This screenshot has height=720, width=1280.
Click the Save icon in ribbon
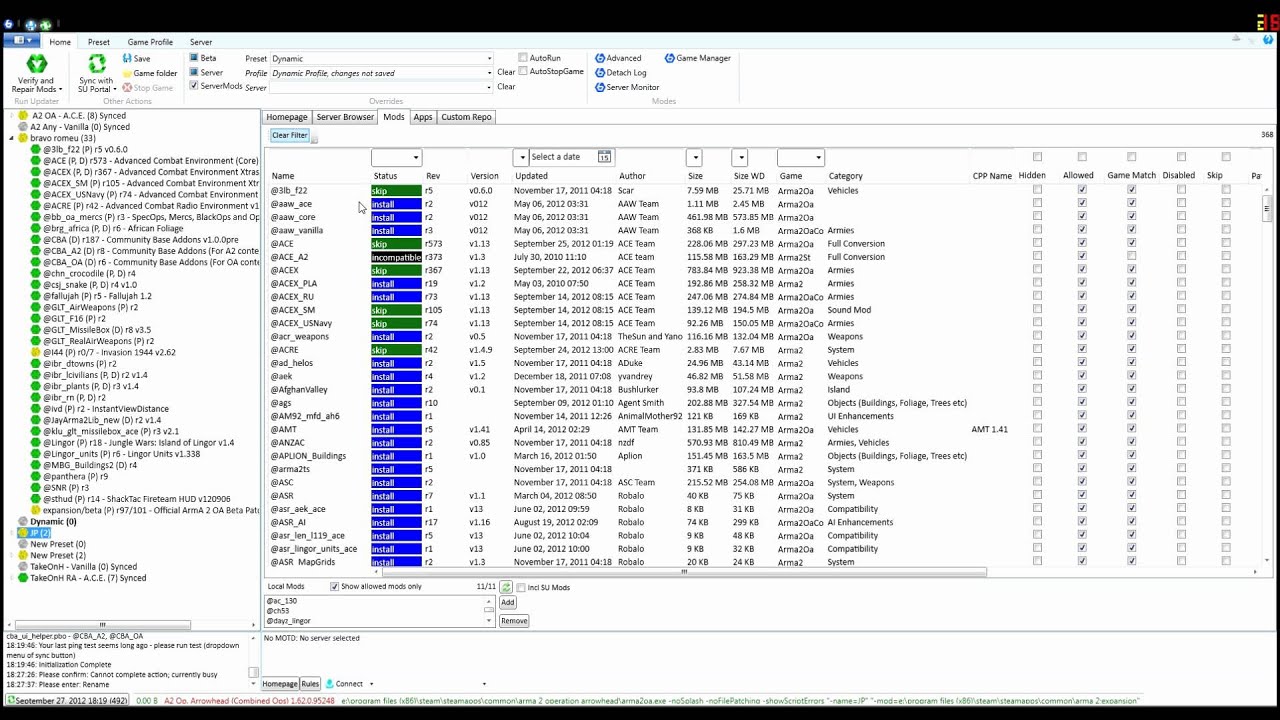128,59
